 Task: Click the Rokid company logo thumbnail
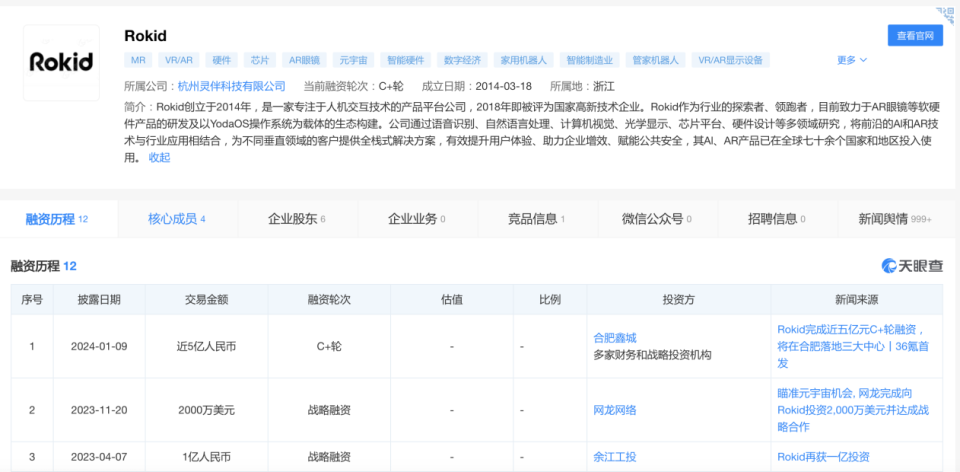tap(61, 62)
